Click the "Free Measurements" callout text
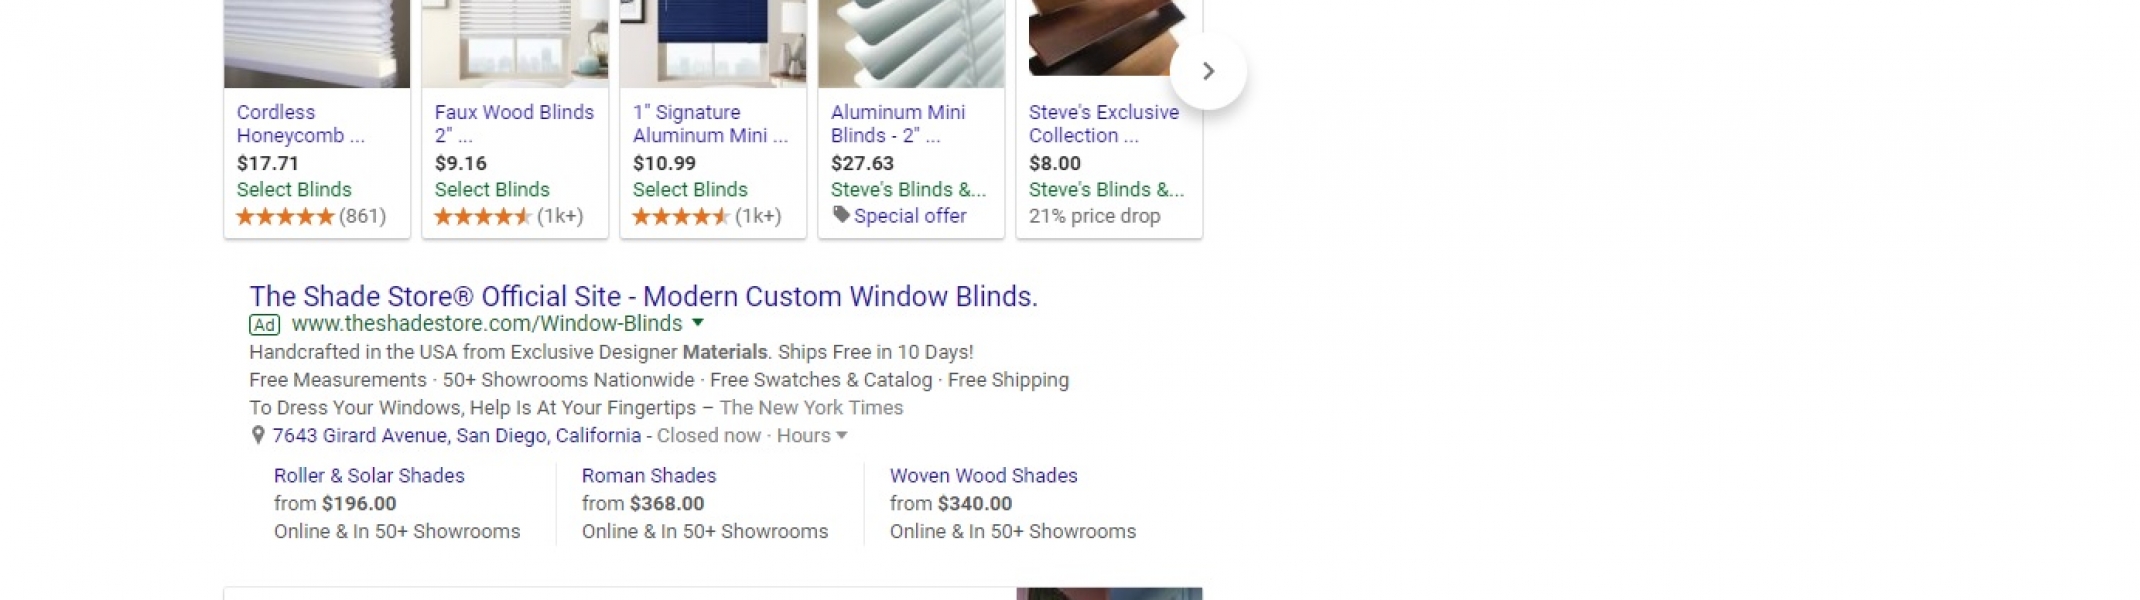This screenshot has width=2140, height=600. (338, 380)
